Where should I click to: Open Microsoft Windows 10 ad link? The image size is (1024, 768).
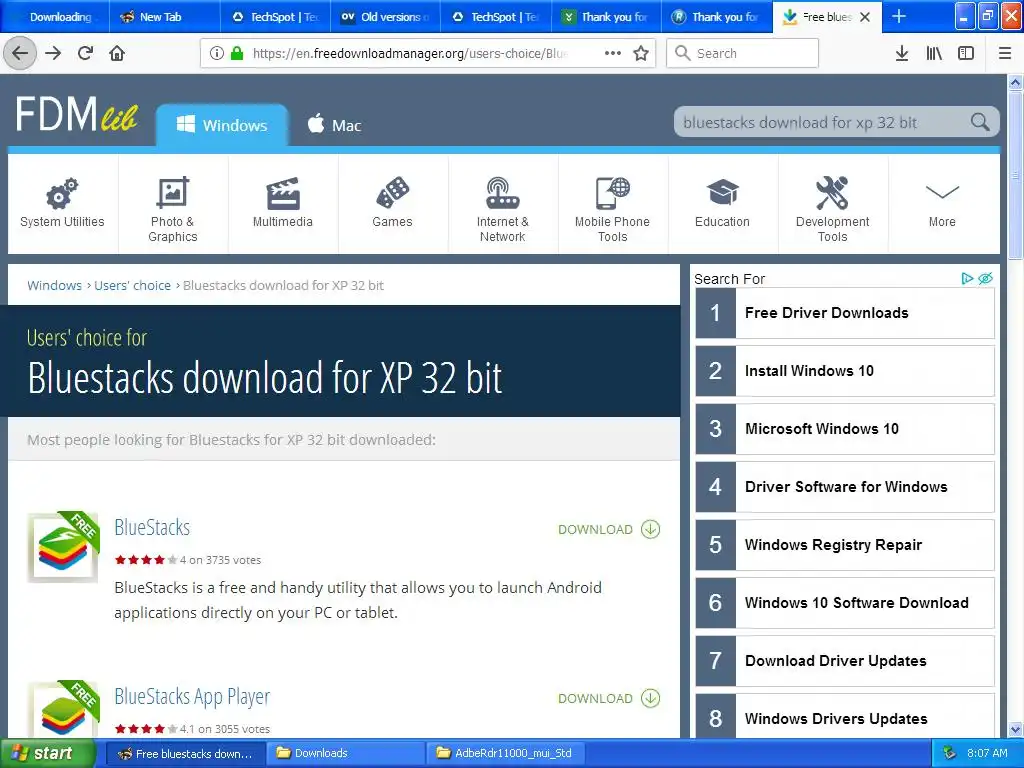click(x=845, y=429)
